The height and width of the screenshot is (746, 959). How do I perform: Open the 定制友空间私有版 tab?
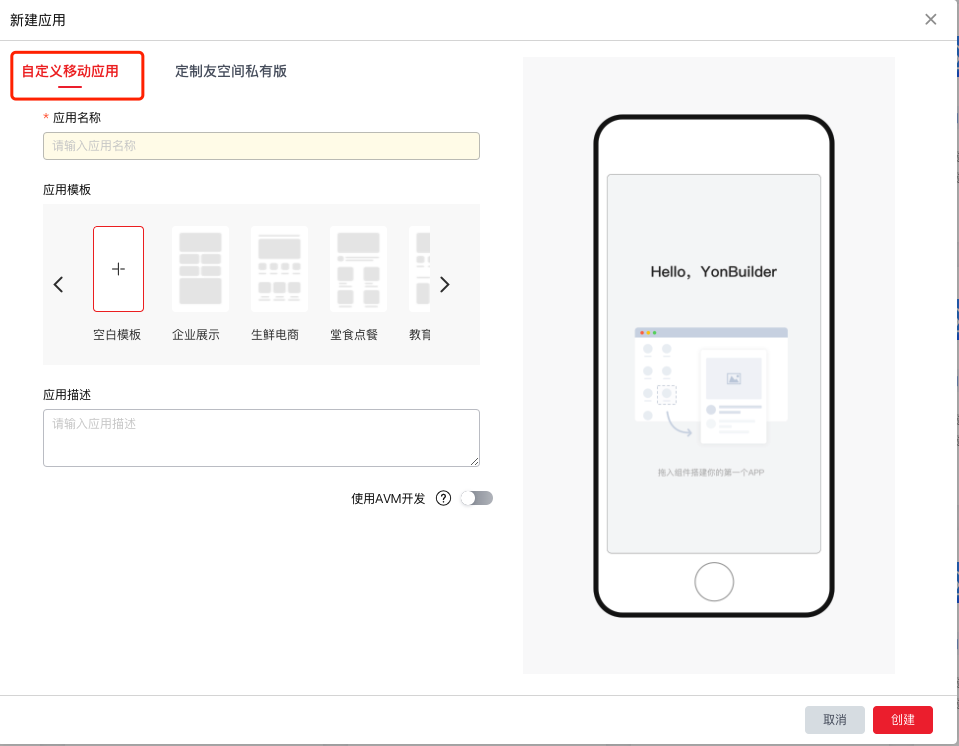[231, 72]
